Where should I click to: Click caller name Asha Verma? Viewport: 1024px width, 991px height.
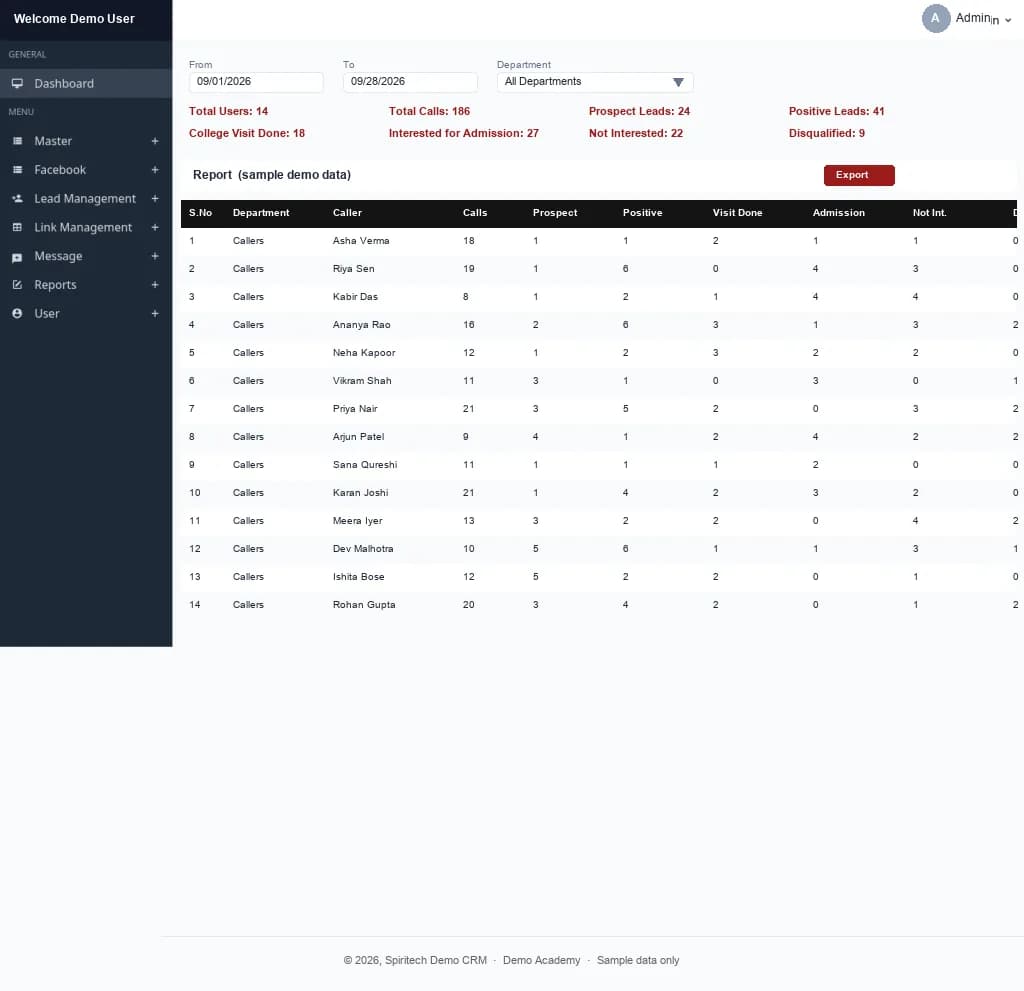tap(360, 241)
